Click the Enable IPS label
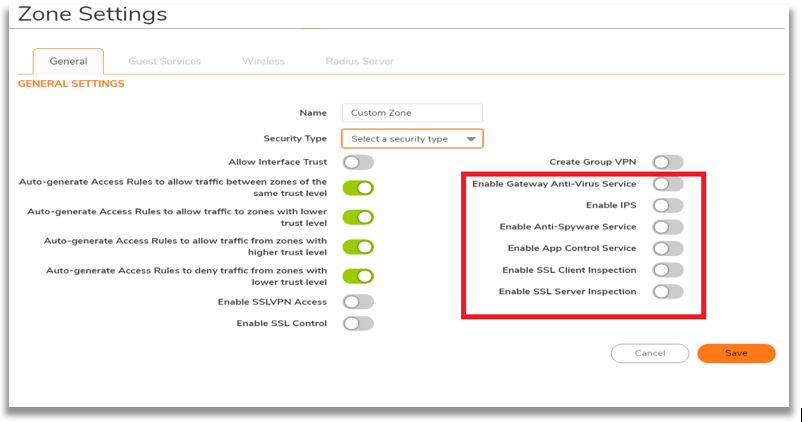The width and height of the screenshot is (810, 422). point(611,205)
